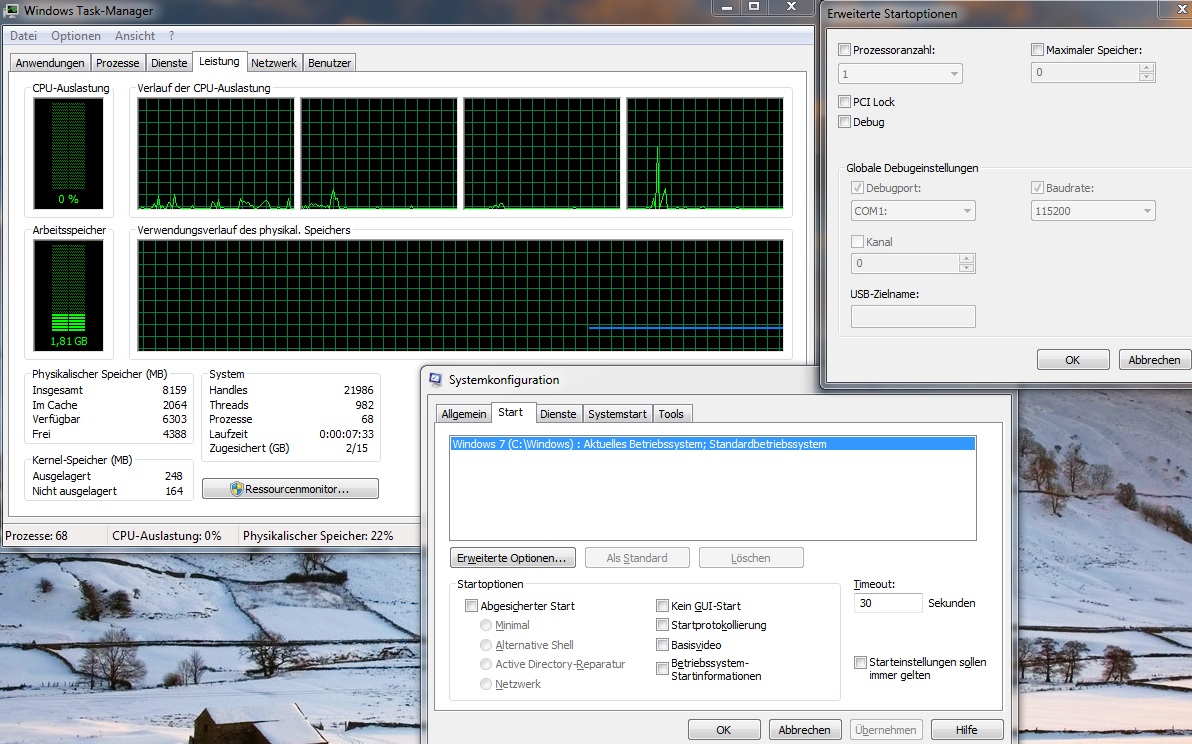Select Active Directory-Reparatur radio option

(486, 664)
